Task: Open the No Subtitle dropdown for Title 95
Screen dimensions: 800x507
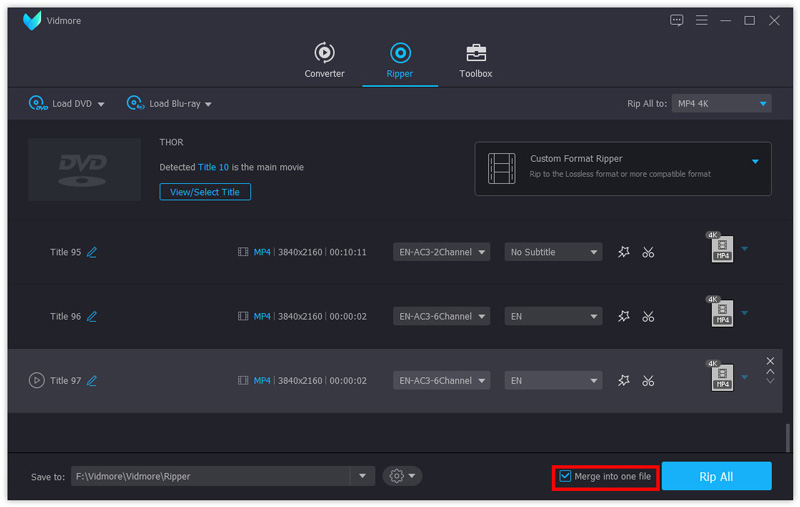Action: (x=553, y=253)
